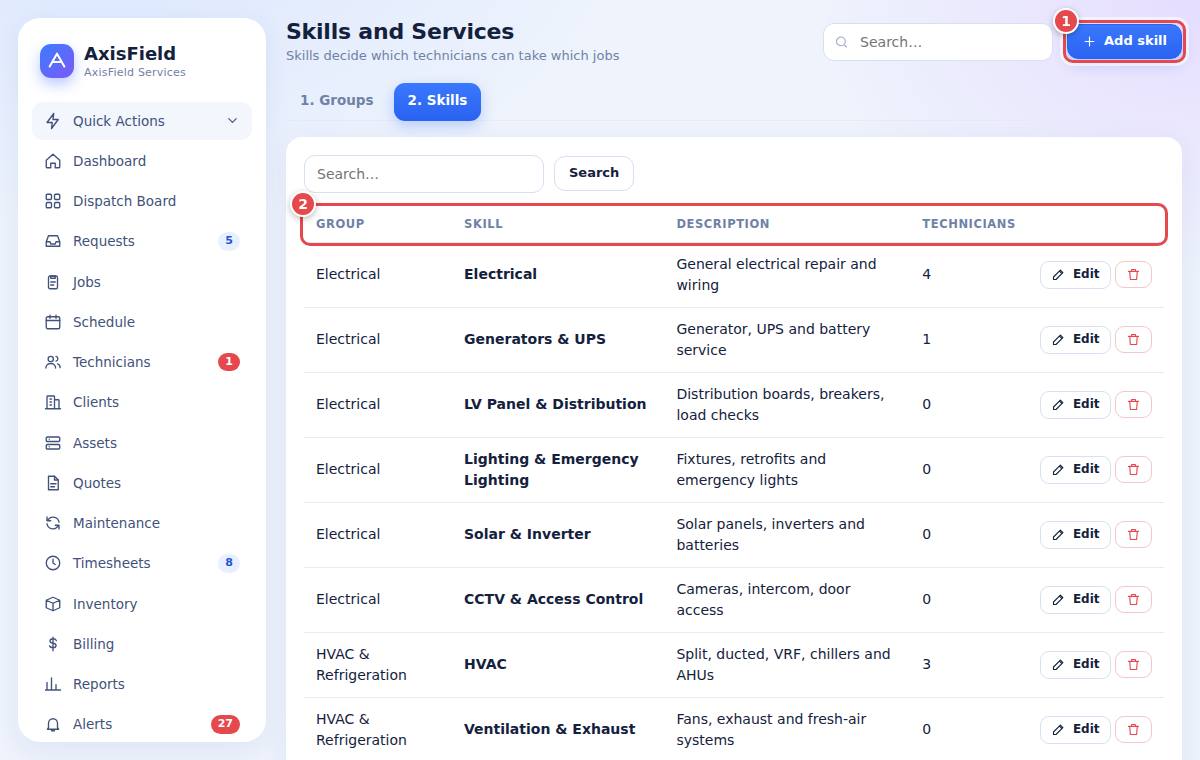Go to Billing
This screenshot has height=760, width=1200.
(142, 644)
